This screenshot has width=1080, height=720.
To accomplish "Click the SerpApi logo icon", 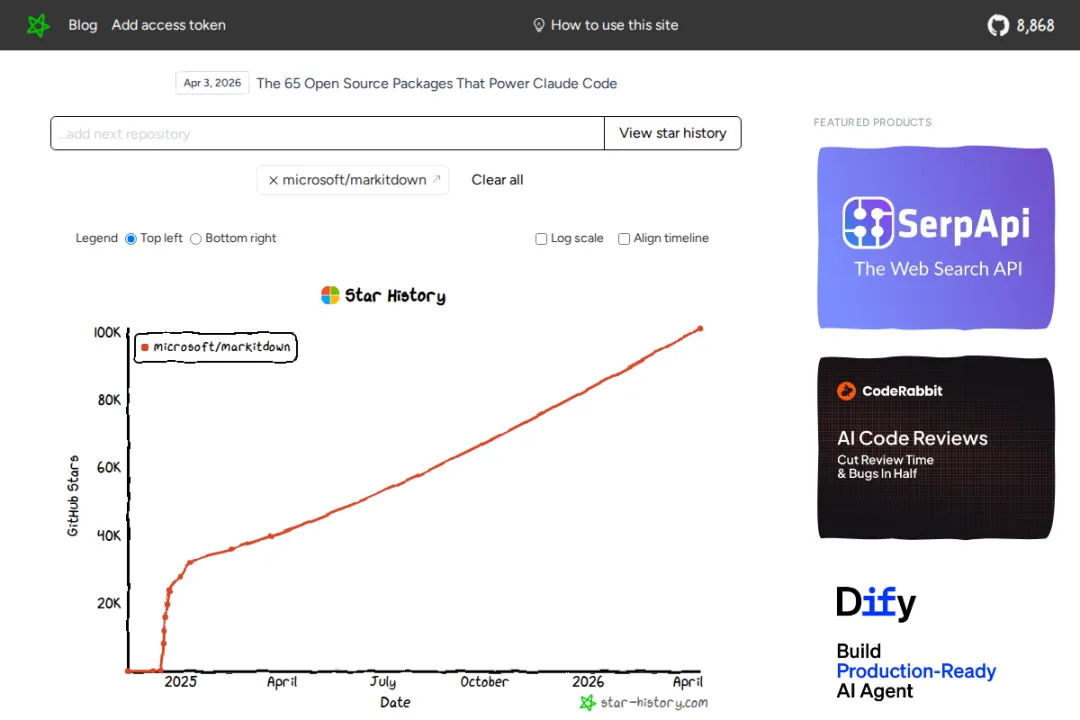I will click(868, 223).
